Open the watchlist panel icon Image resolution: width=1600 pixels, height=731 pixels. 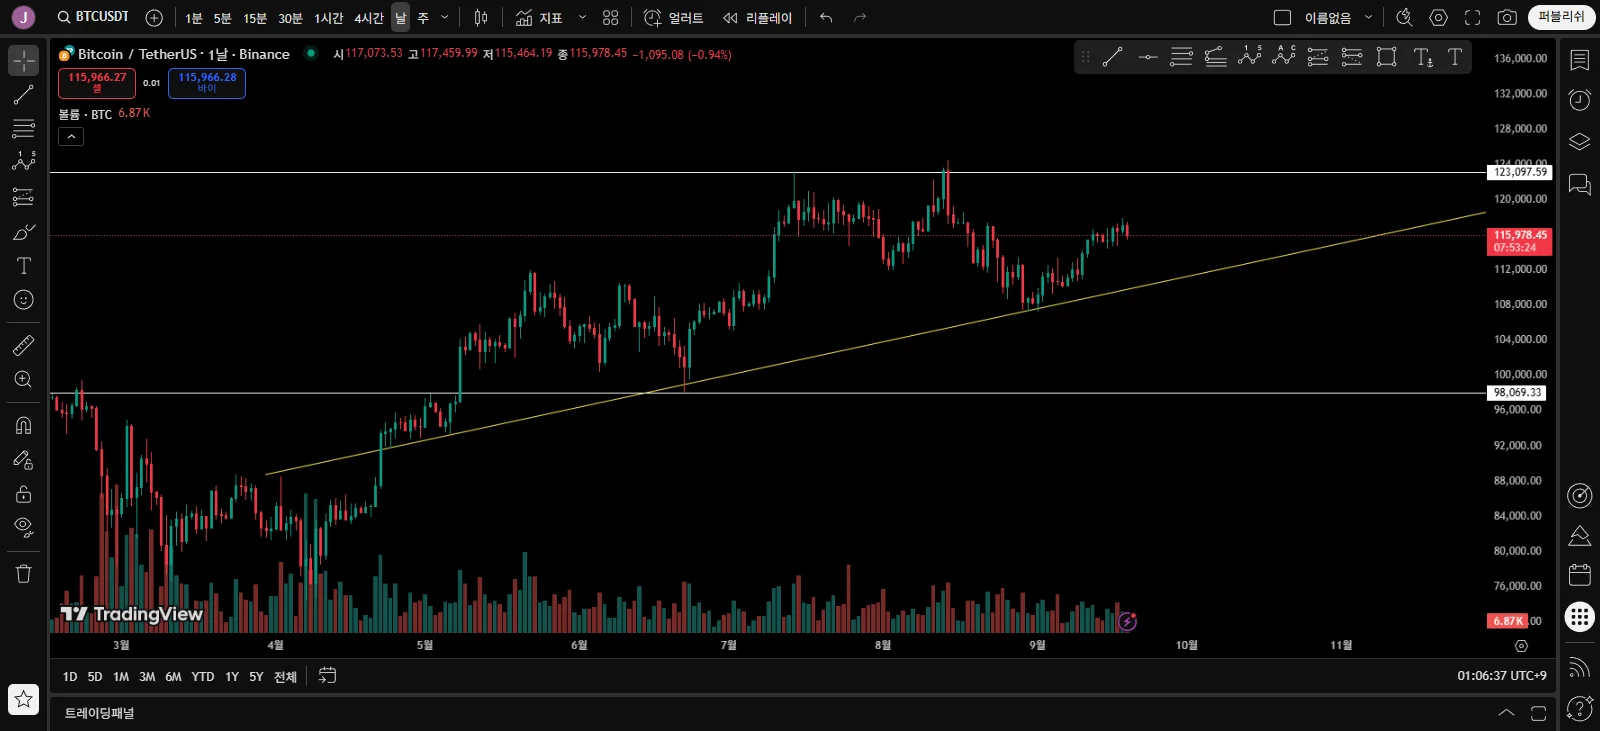[x=1580, y=60]
